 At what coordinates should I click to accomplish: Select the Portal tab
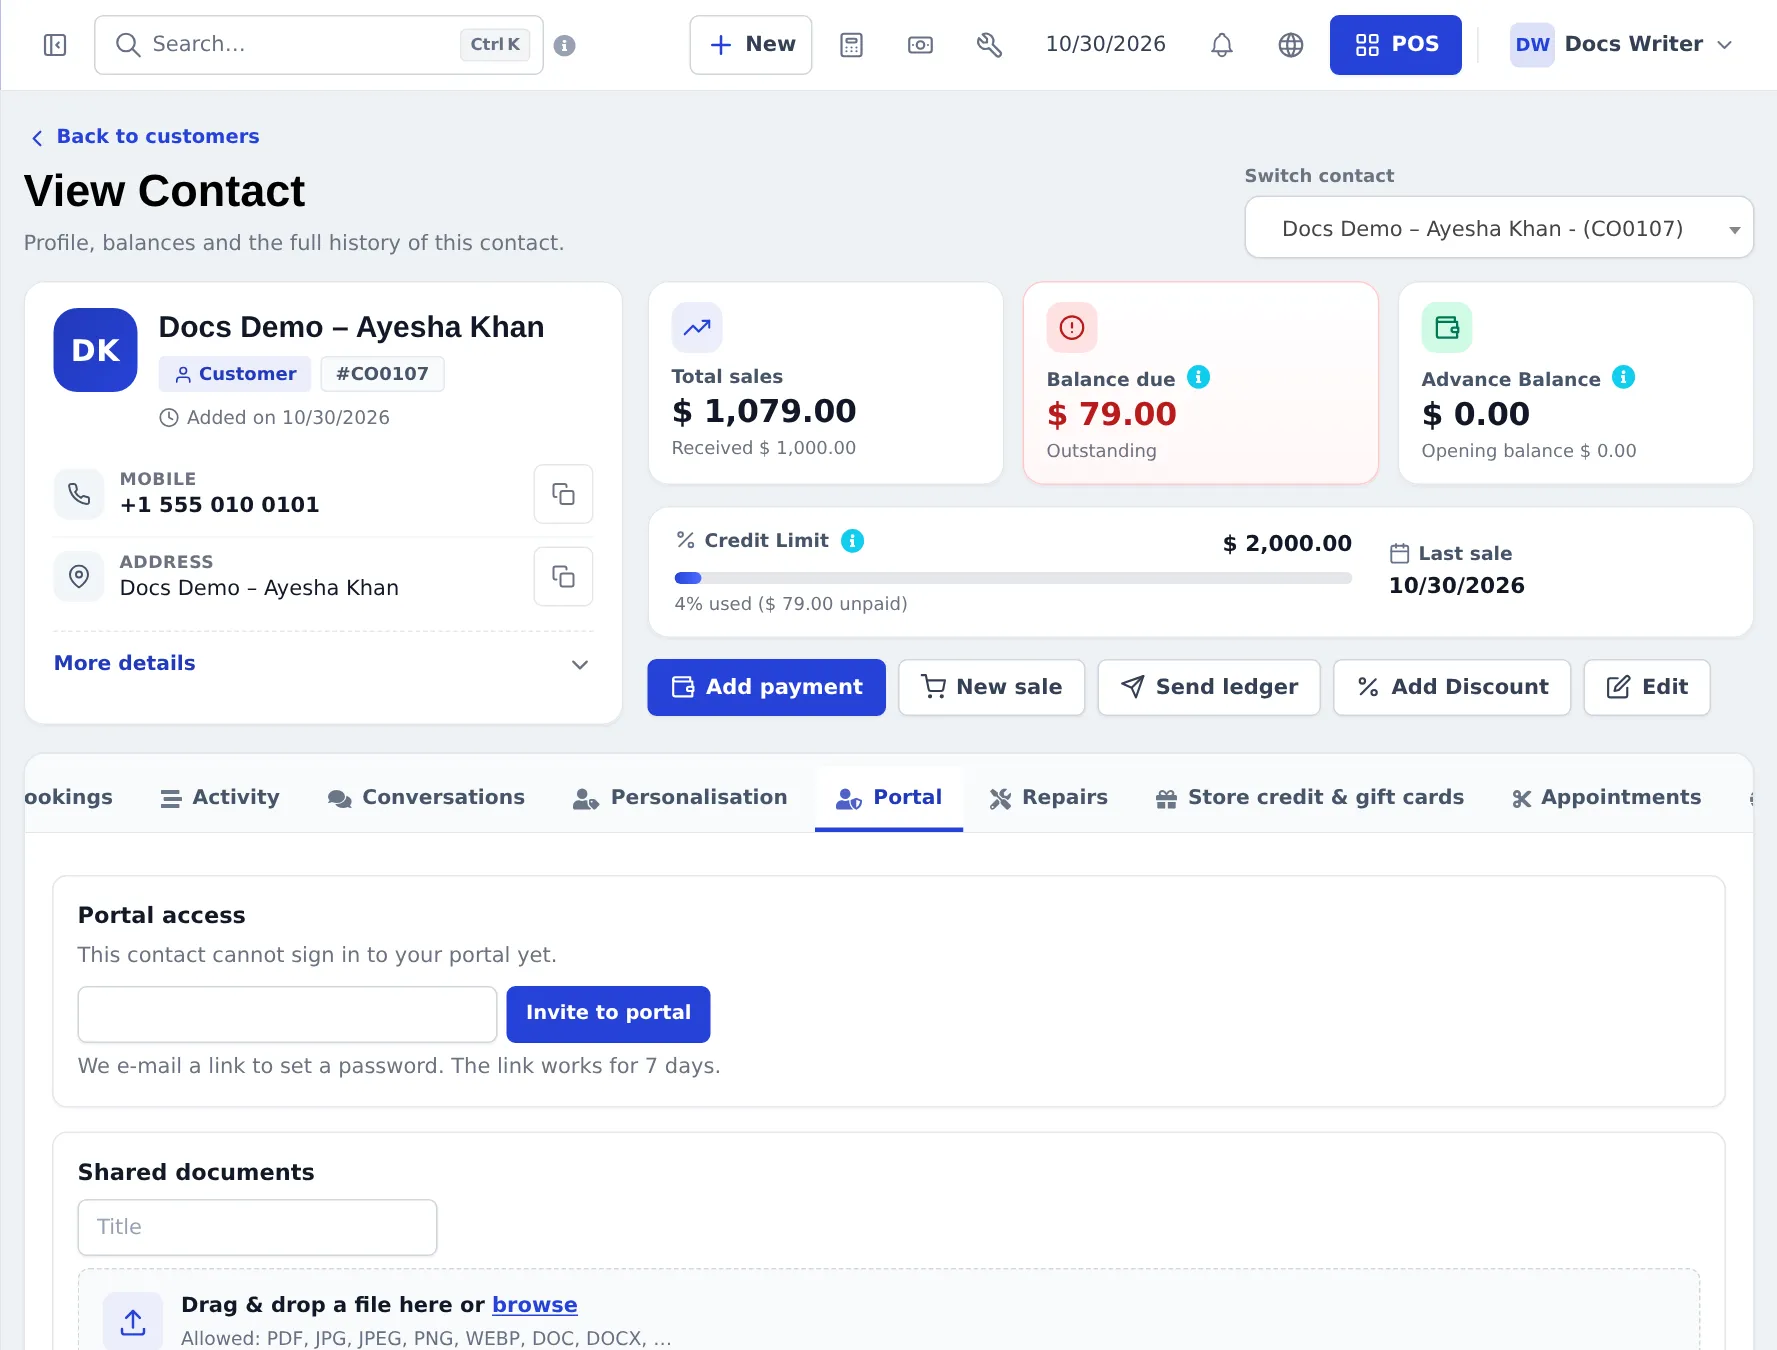point(889,798)
